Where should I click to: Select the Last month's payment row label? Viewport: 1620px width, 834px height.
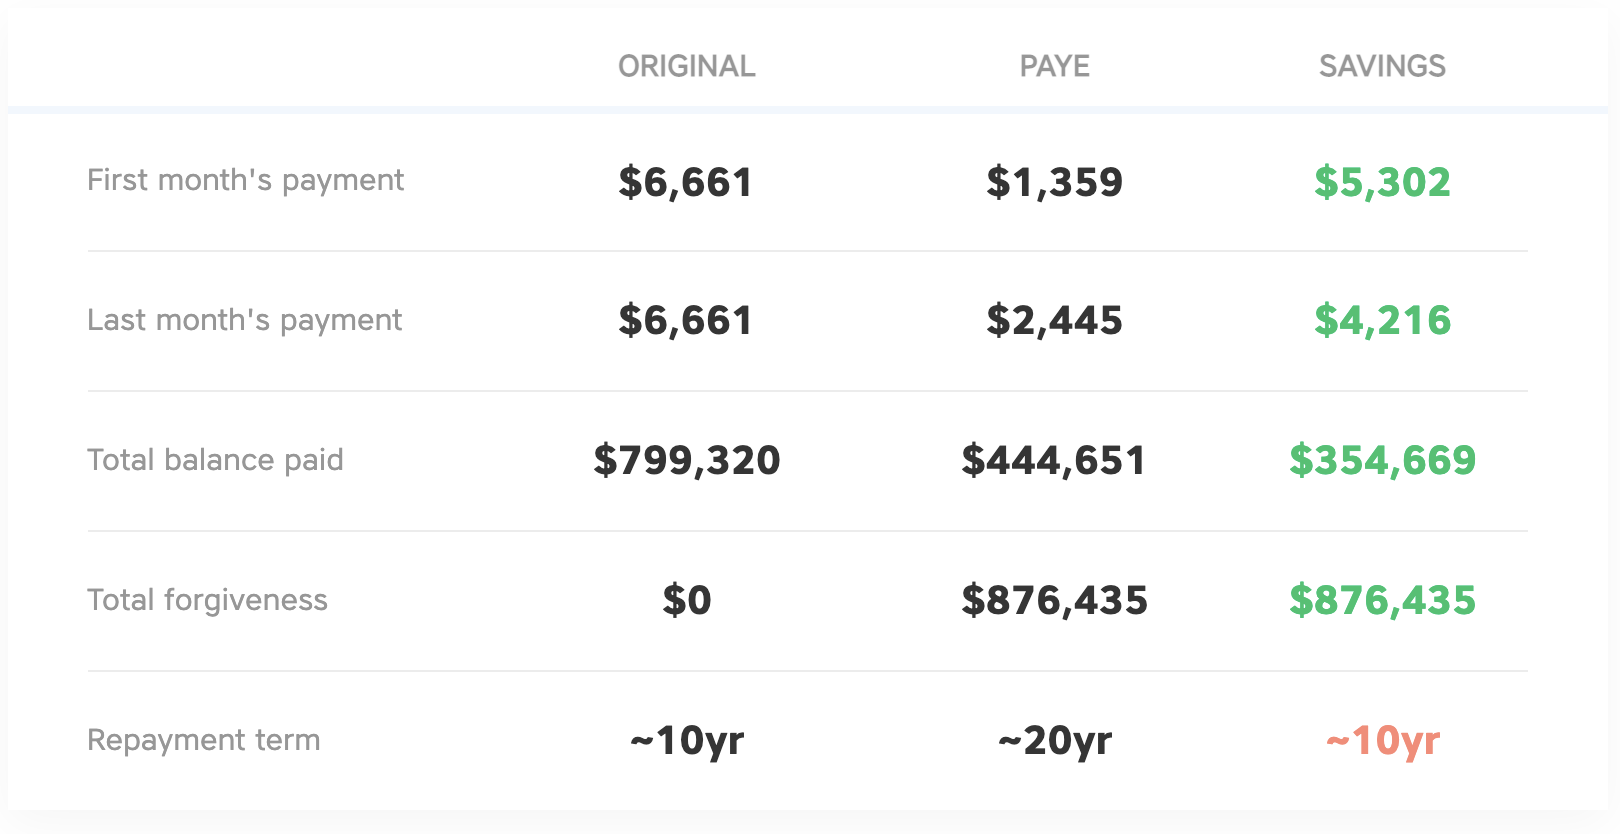click(x=244, y=320)
